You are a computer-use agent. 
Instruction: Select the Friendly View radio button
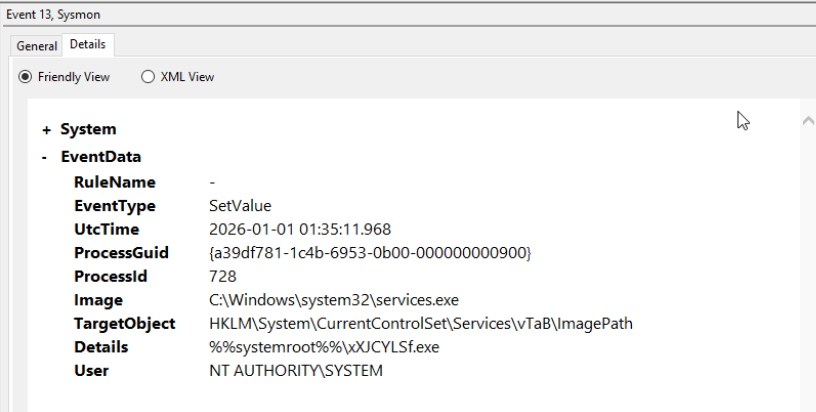[x=26, y=77]
